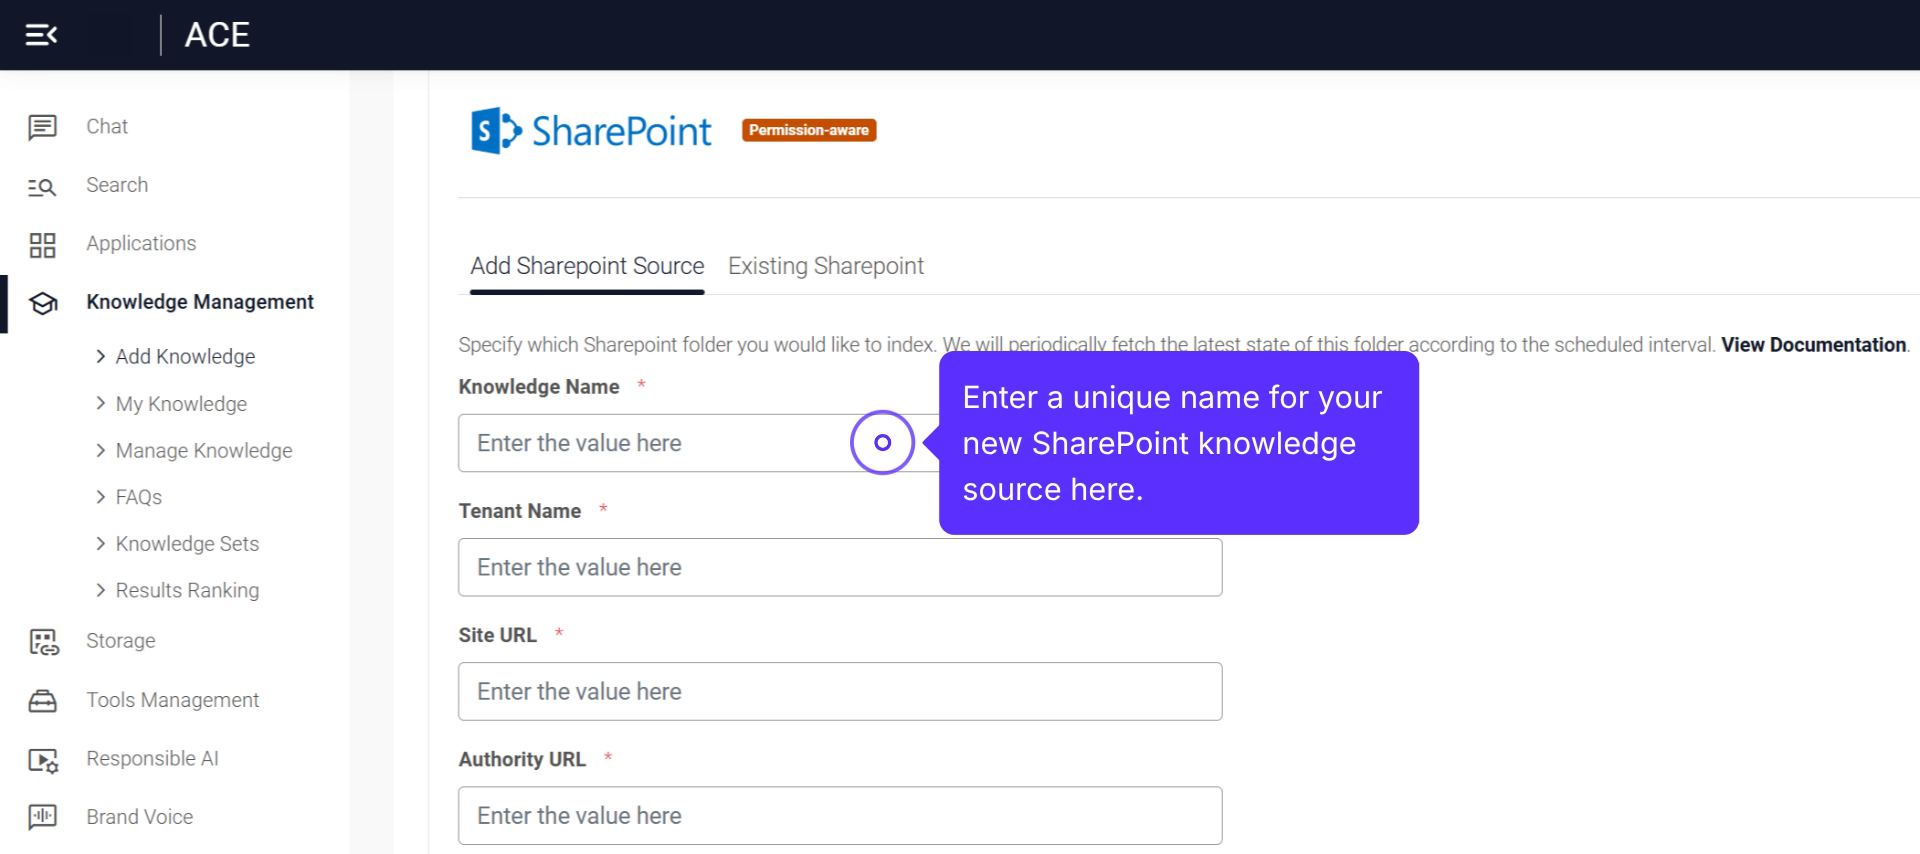Expand the Manage Knowledge item
This screenshot has height=854, width=1920.
coord(101,450)
